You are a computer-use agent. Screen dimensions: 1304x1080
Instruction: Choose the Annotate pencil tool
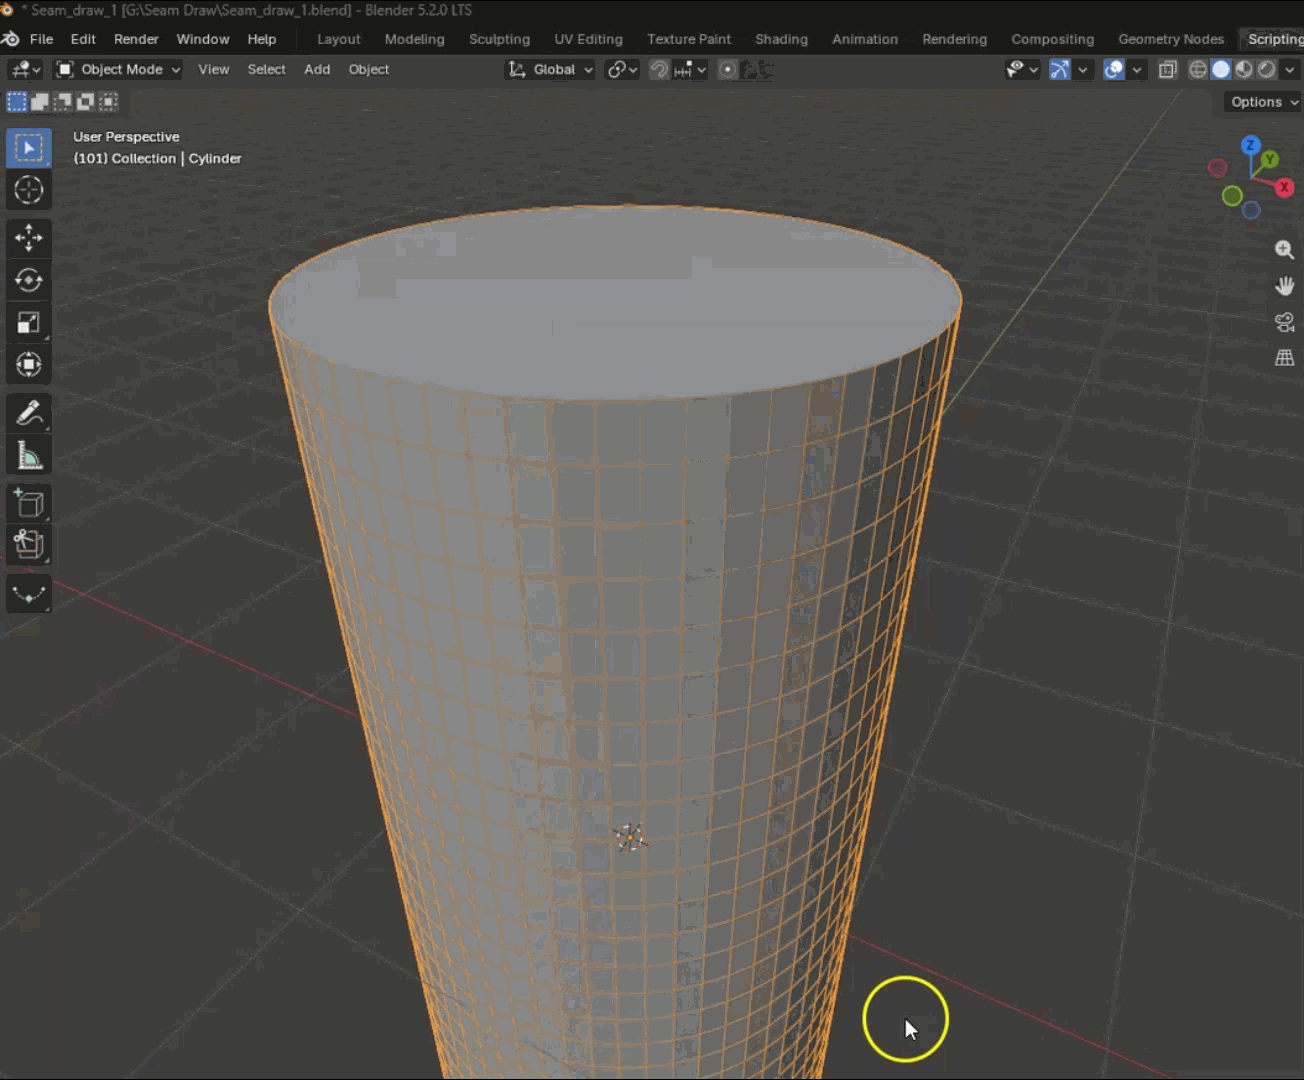(x=29, y=413)
